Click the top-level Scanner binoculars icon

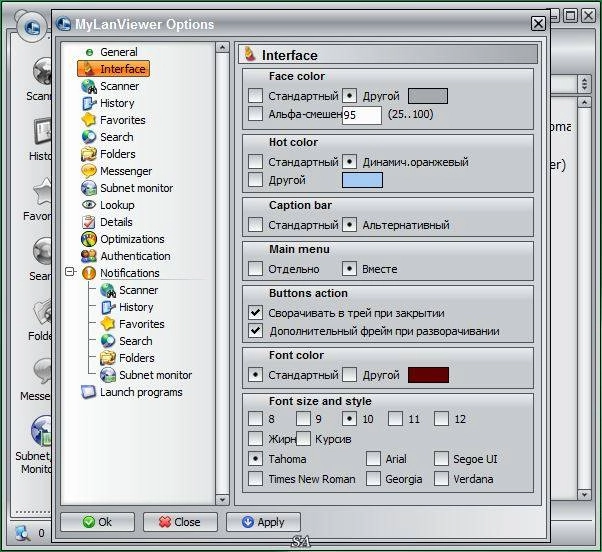pyautogui.click(x=89, y=86)
